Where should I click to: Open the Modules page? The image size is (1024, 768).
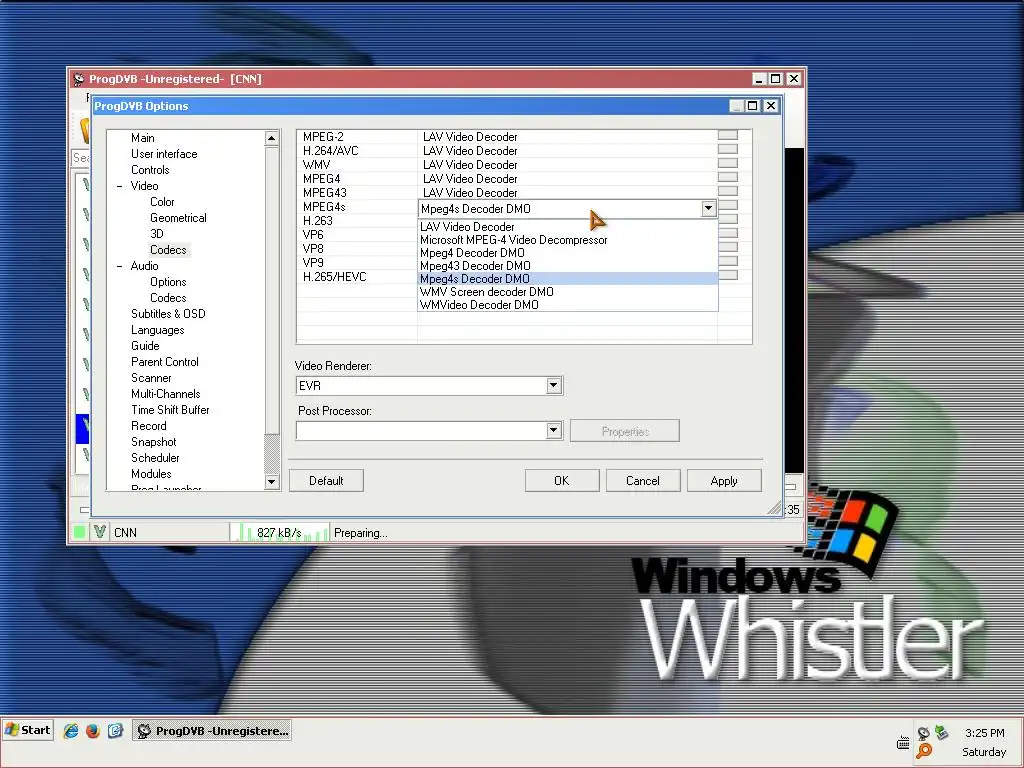point(151,474)
